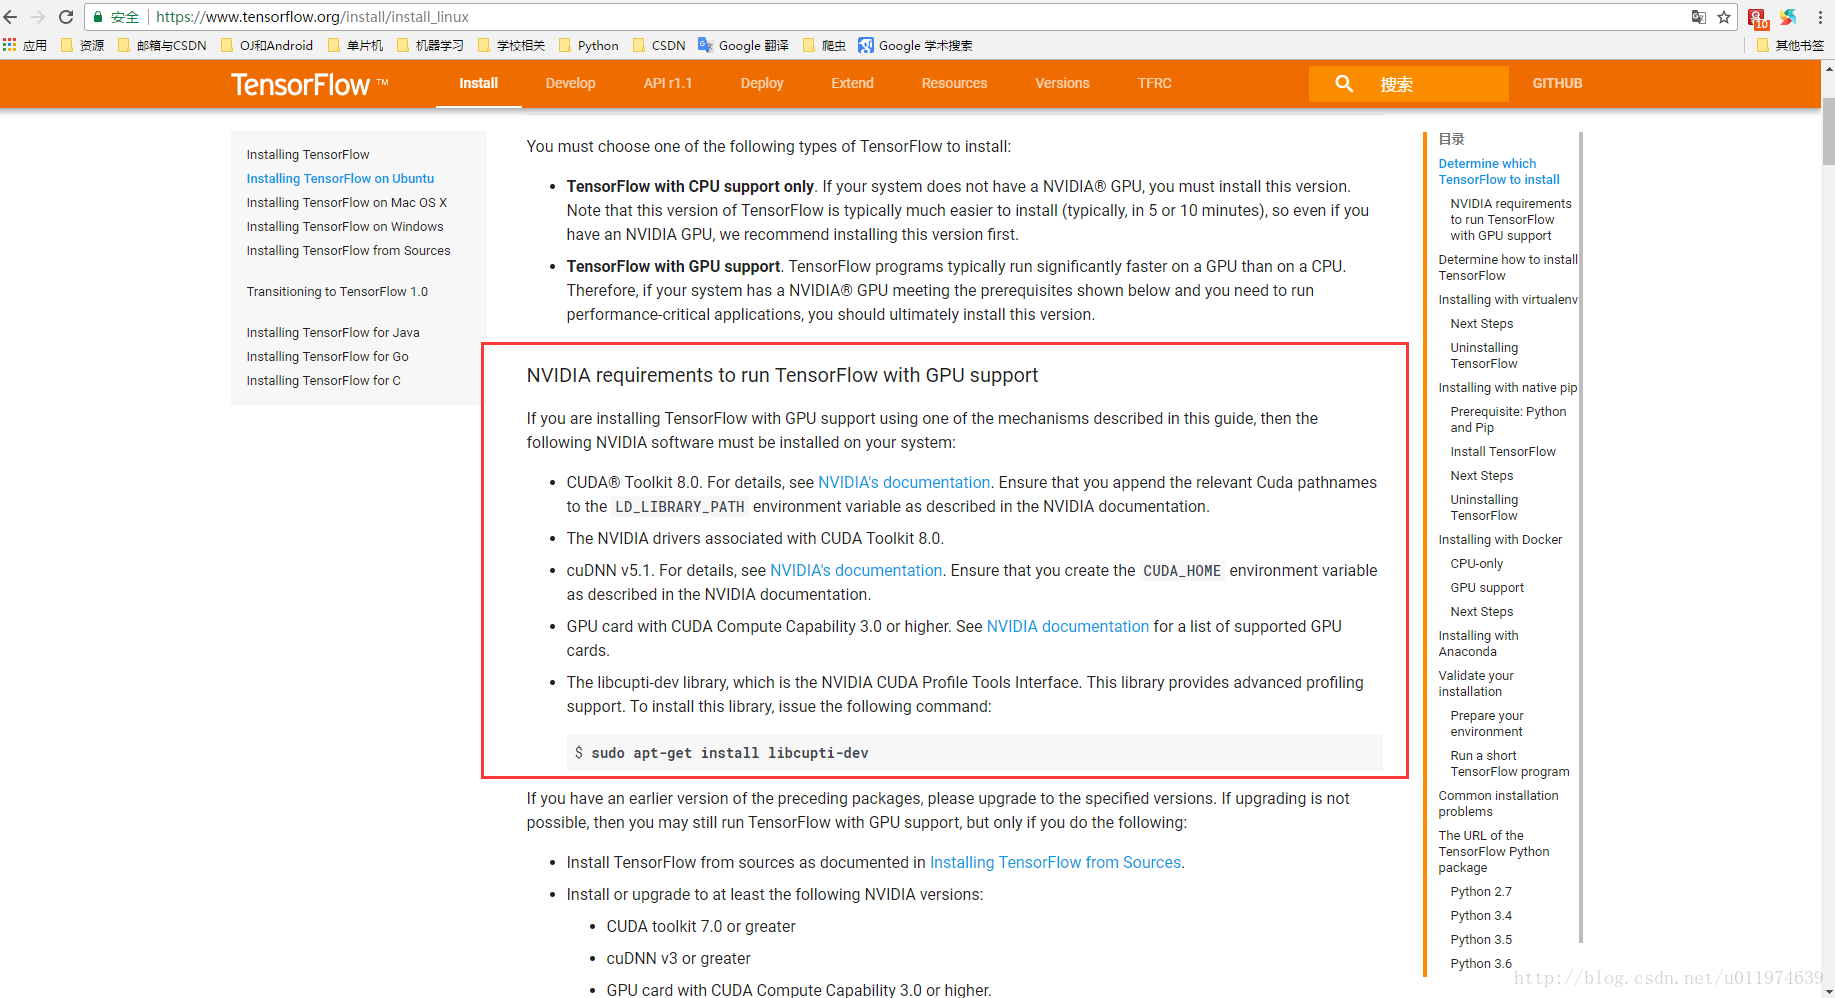Open Installing TensorFlow on Windows
This screenshot has height=998, width=1835.
coord(345,226)
